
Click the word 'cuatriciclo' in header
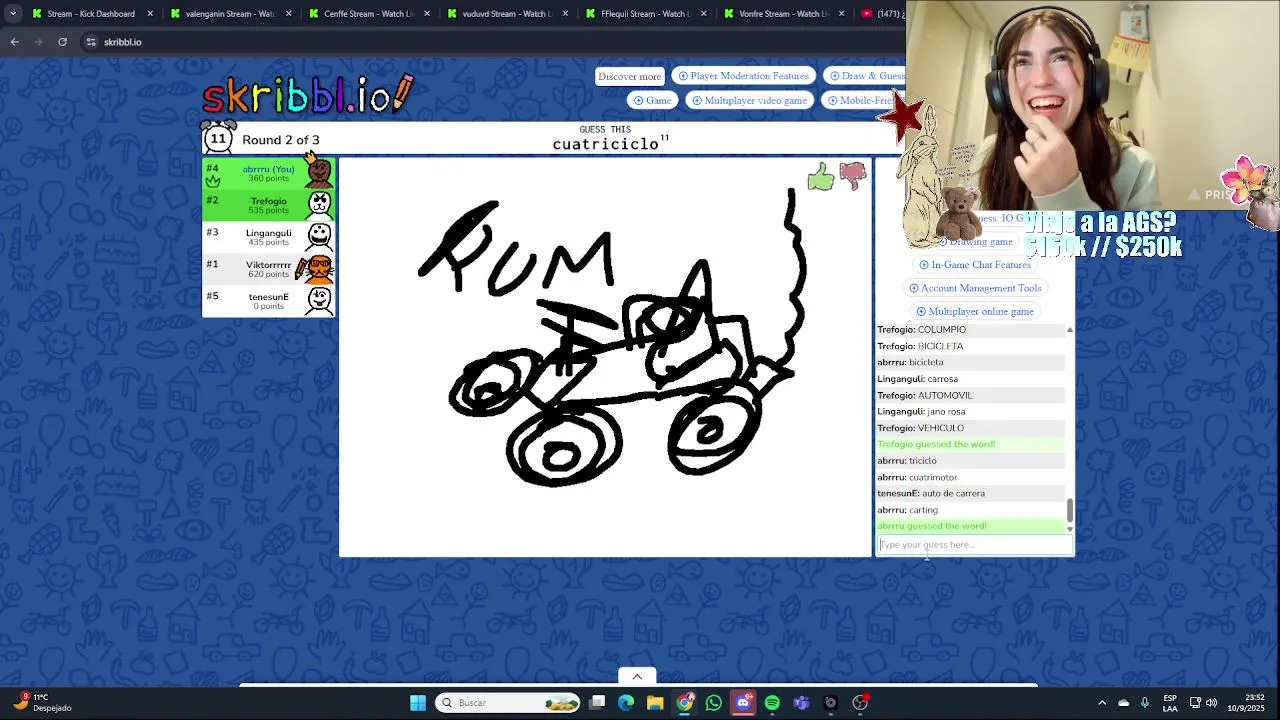605,144
